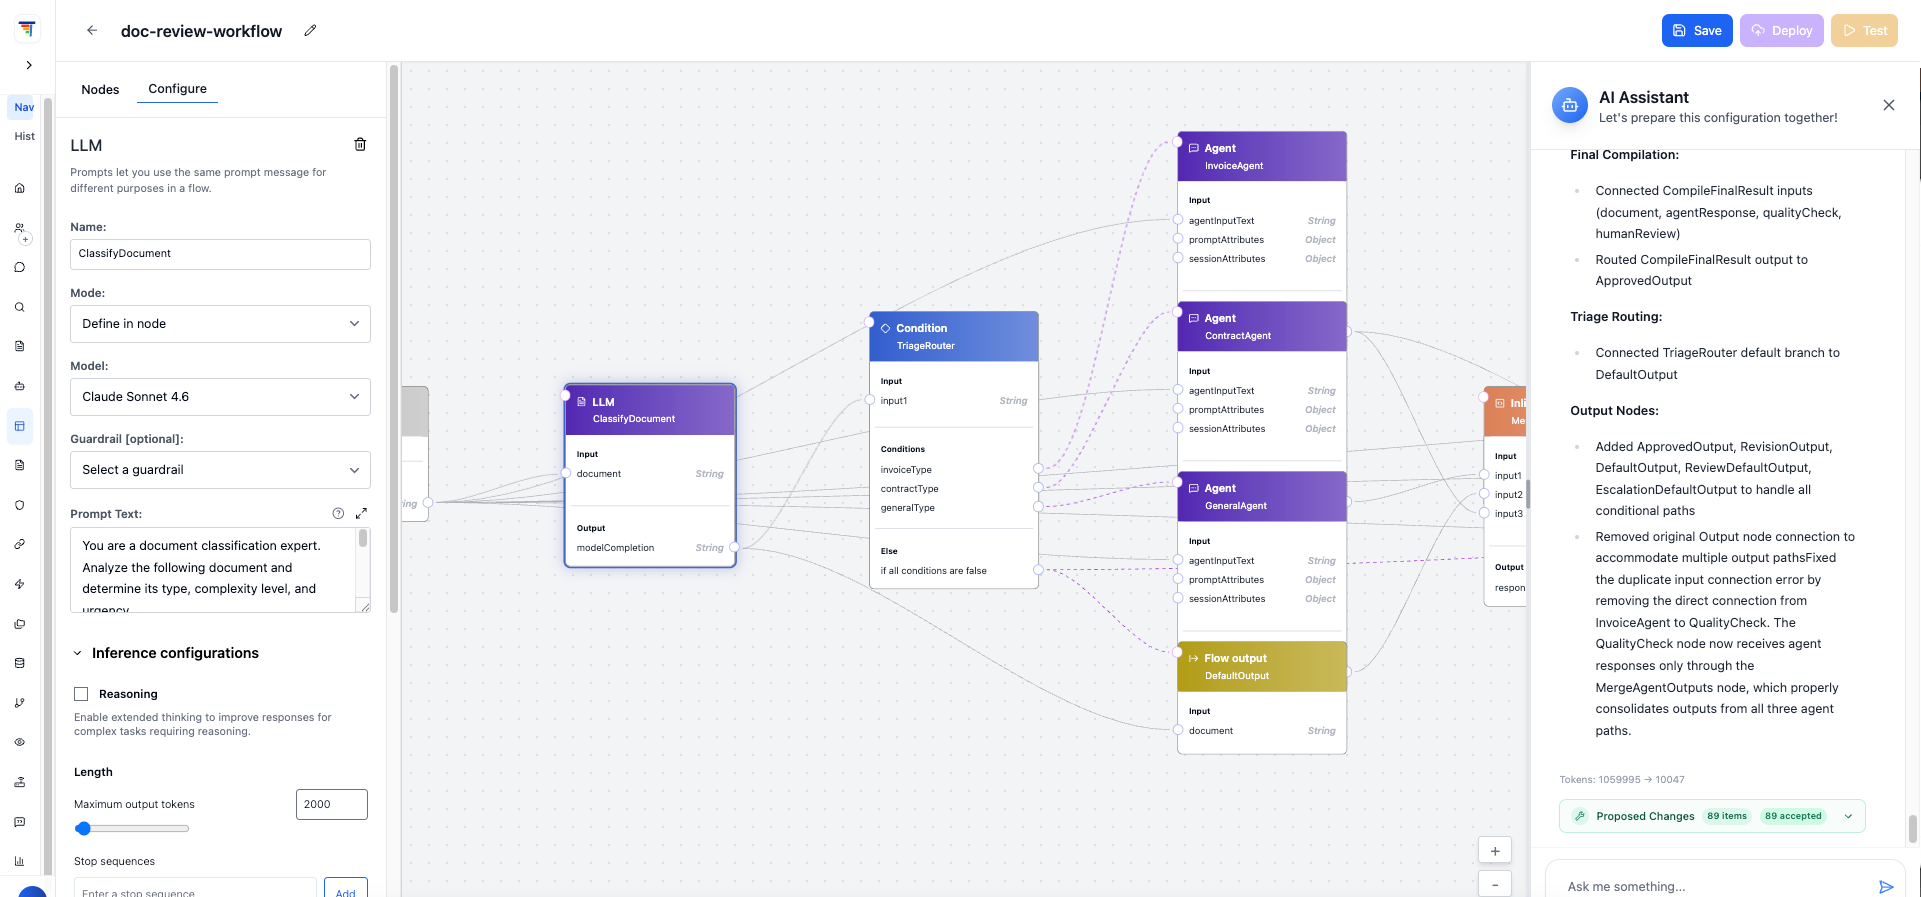Viewport: 1921px width, 897px height.
Task: Click the lightning bolt icon in sidebar
Action: coord(19,584)
